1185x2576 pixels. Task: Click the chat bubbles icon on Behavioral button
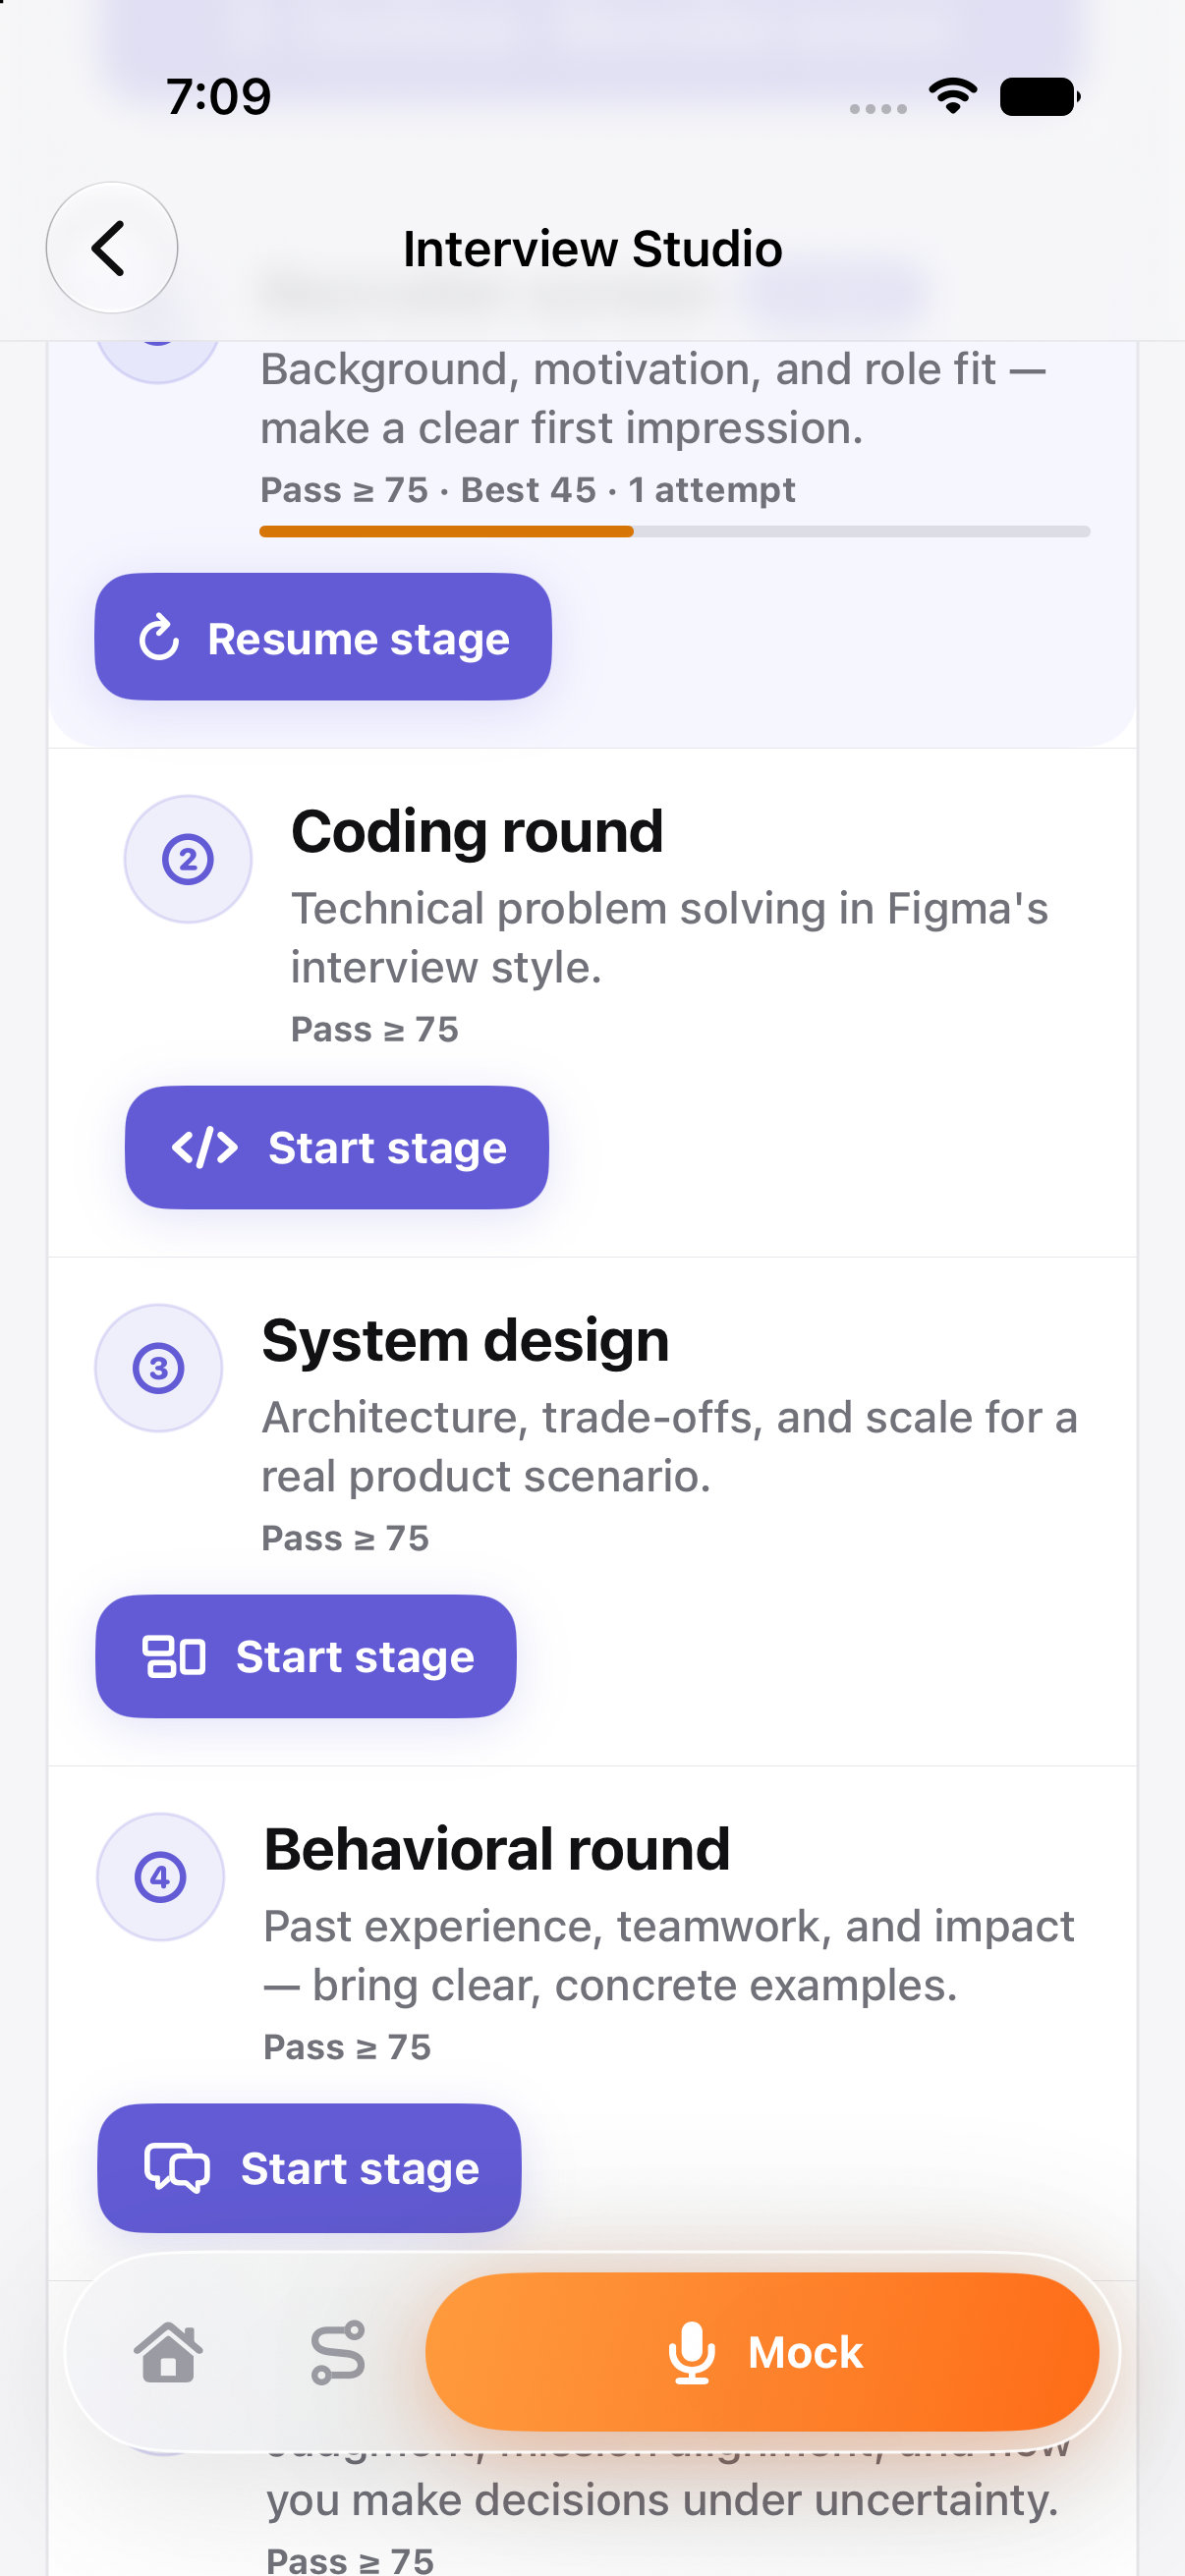(x=177, y=2168)
